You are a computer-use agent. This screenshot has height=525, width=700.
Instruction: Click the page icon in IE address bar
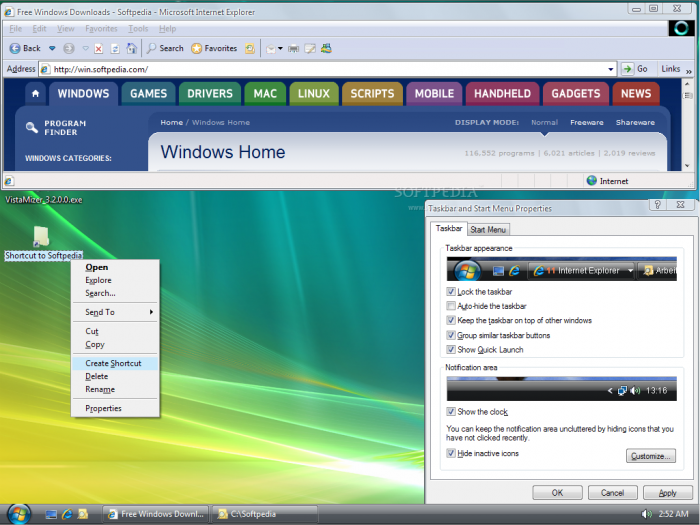tap(45, 69)
